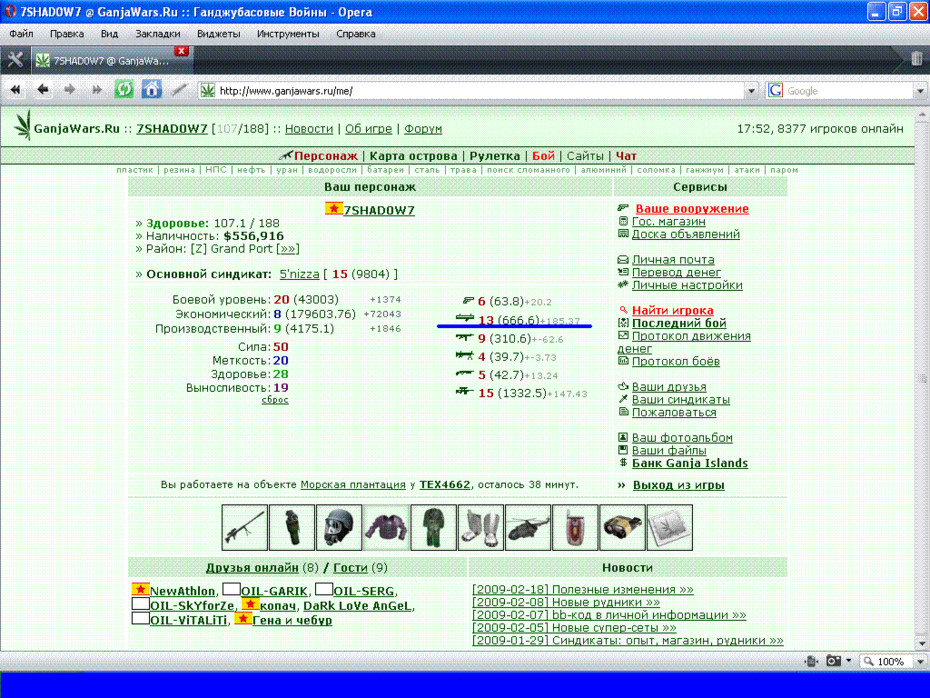930x698 pixels.
Task: Click the flag icon next to копач
Action: point(250,604)
